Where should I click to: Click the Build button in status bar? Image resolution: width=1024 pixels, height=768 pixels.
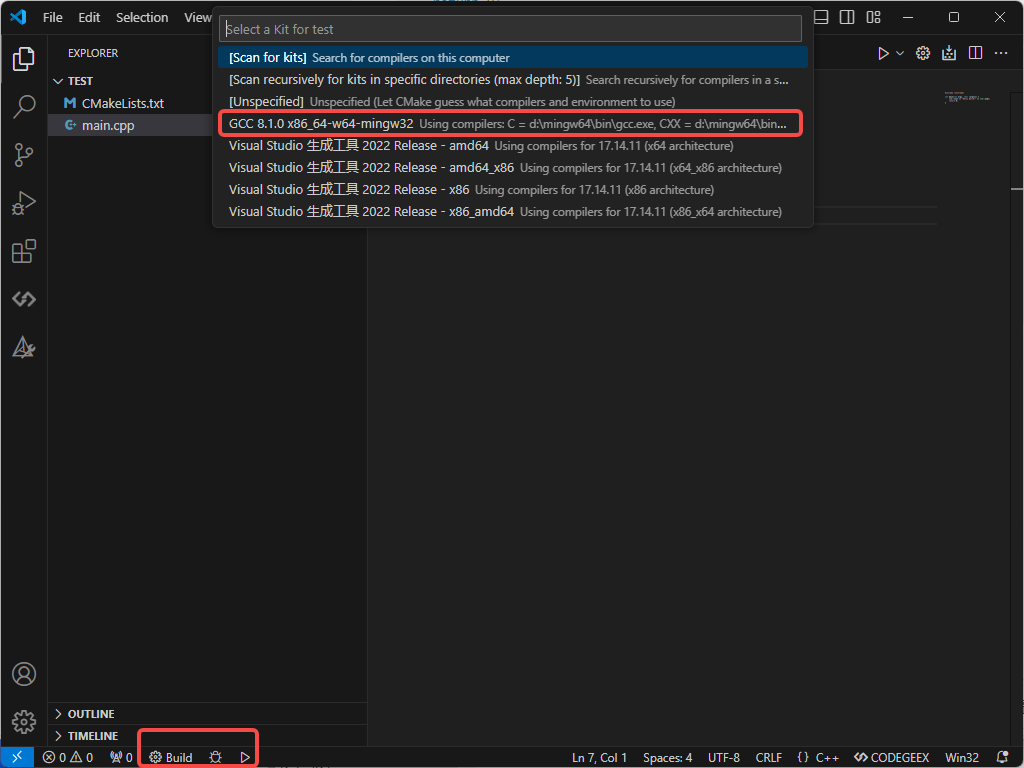pyautogui.click(x=171, y=758)
